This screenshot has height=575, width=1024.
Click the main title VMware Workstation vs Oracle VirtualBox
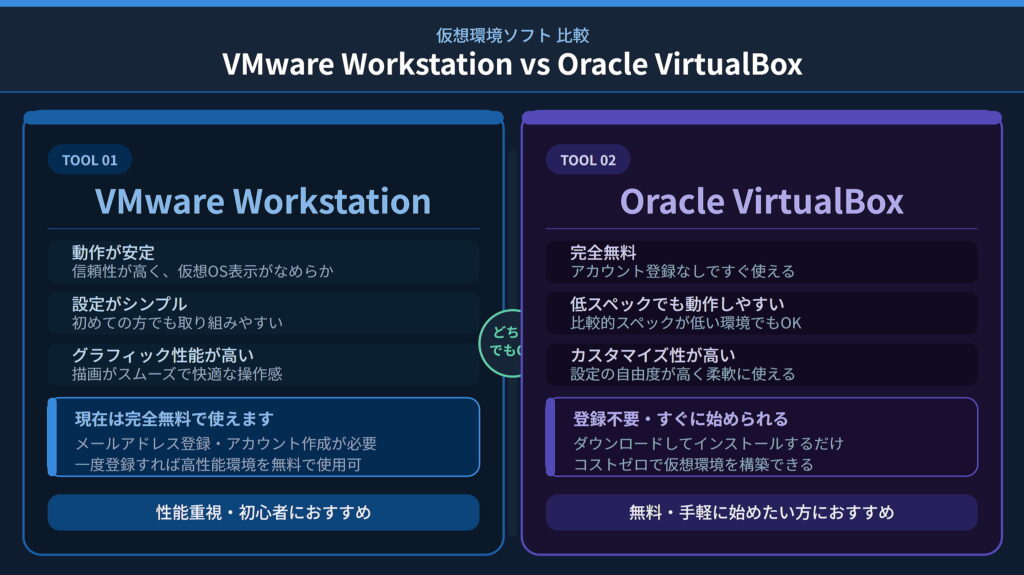512,64
